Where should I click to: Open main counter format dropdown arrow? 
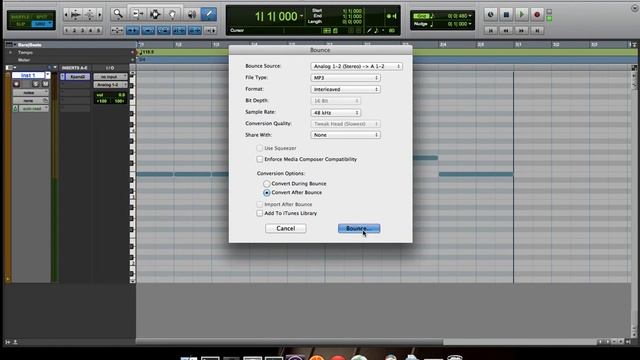click(x=302, y=16)
